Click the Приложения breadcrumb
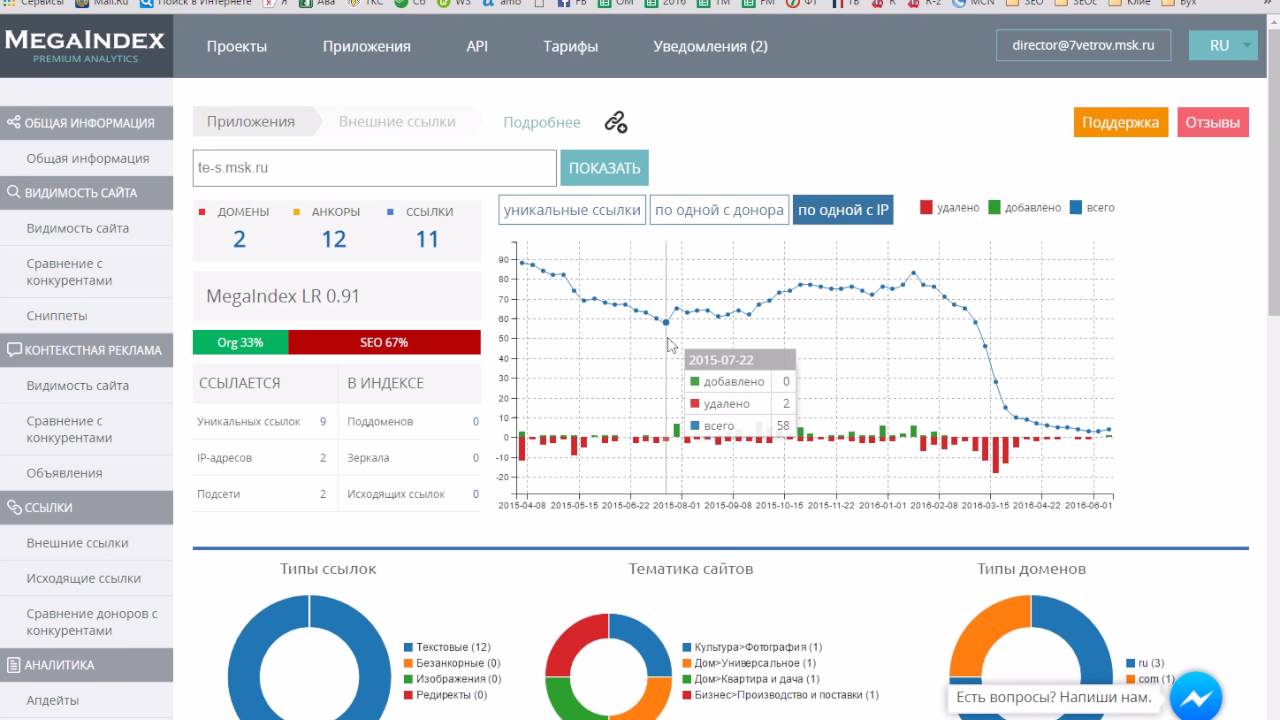1280x720 pixels. click(x=251, y=122)
